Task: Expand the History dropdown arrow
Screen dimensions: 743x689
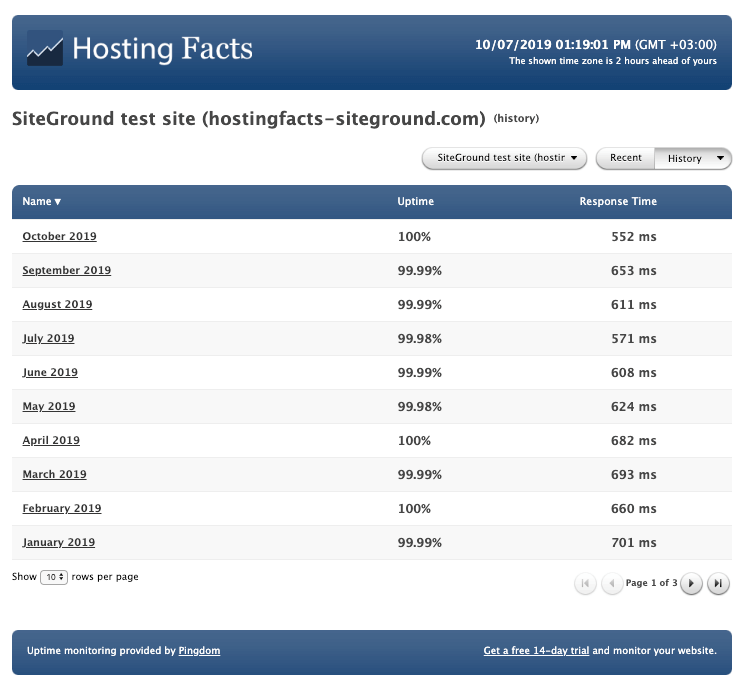Action: coord(720,158)
